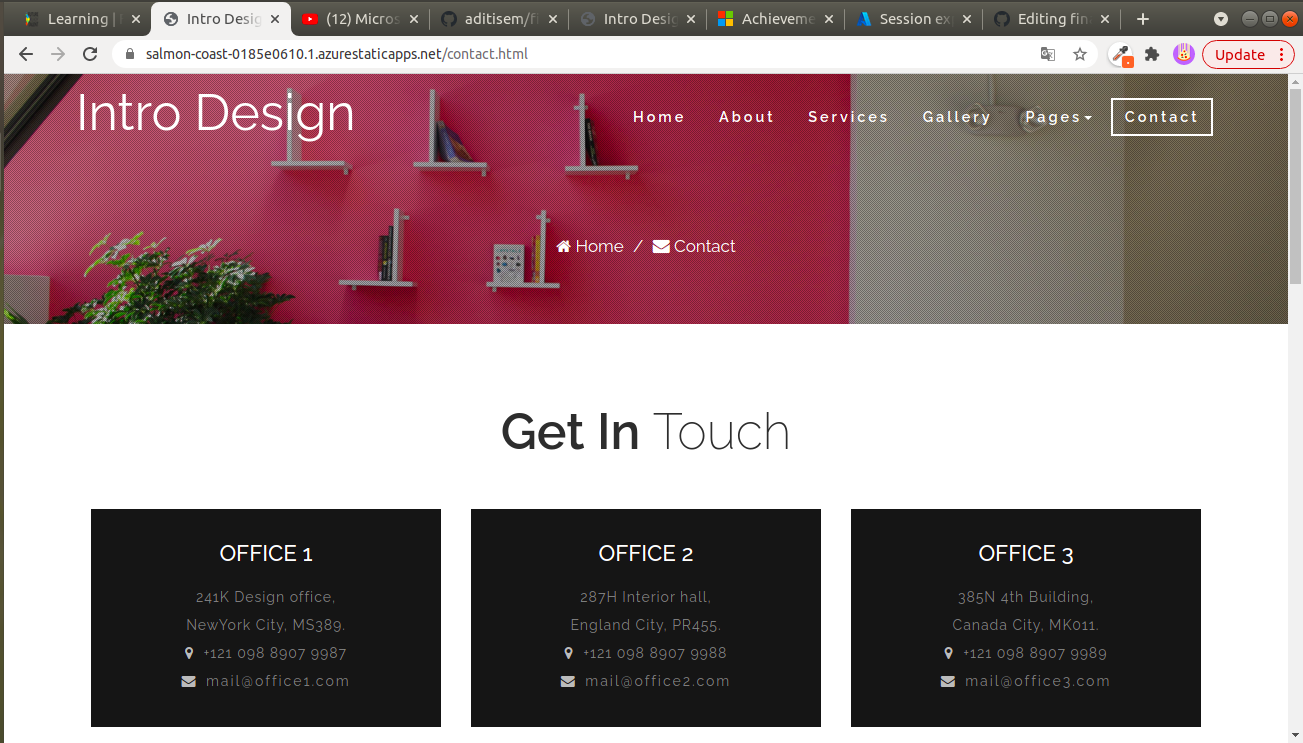
Task: Click the lock icon in address bar
Action: pos(129,54)
